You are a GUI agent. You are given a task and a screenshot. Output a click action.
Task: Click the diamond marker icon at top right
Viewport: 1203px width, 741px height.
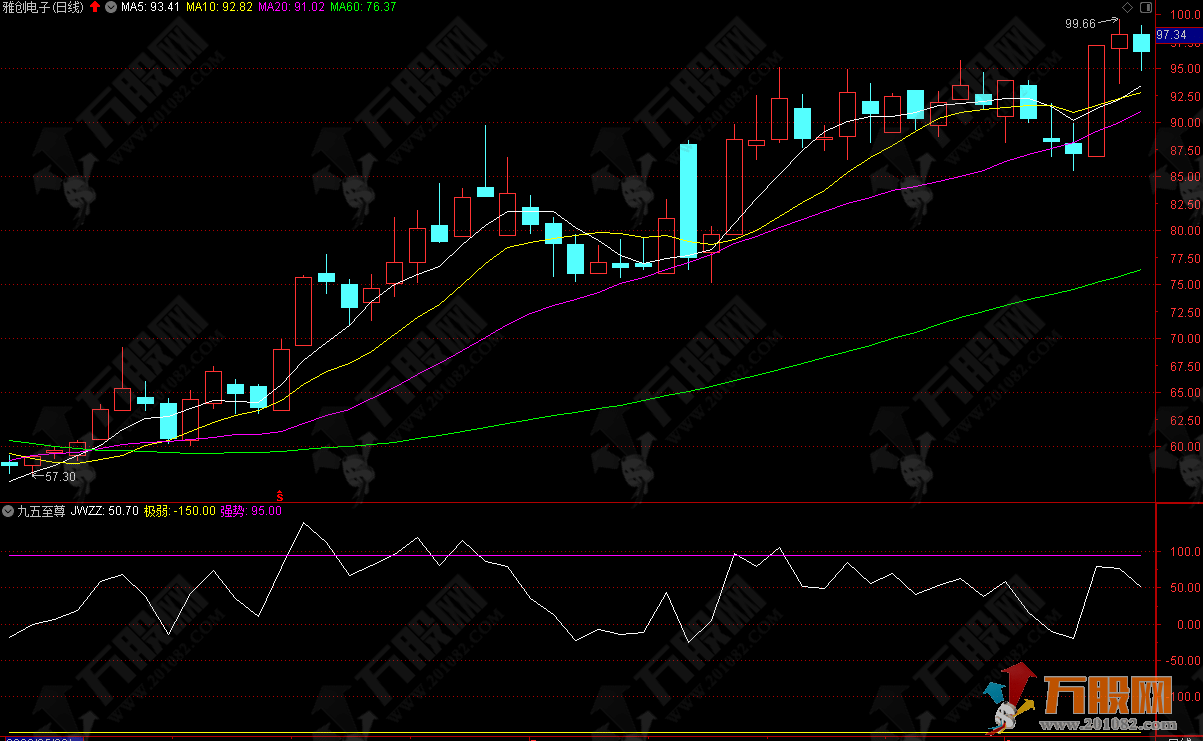1128,7
